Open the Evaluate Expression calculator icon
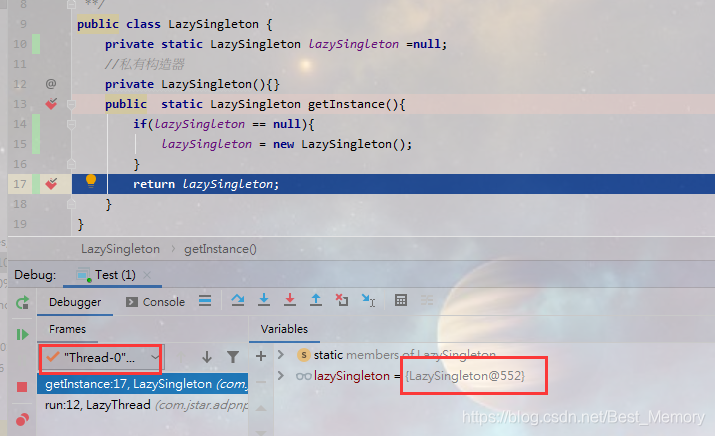The width and height of the screenshot is (715, 436). (401, 300)
